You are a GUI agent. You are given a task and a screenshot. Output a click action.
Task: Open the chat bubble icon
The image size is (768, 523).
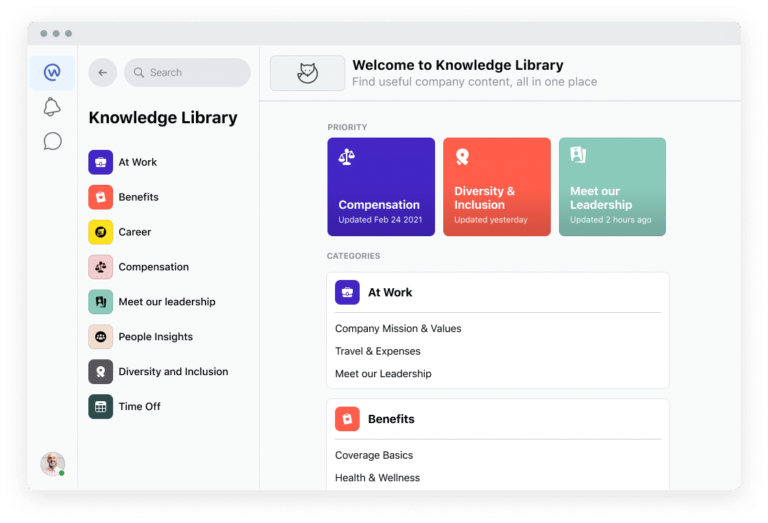pyautogui.click(x=52, y=141)
